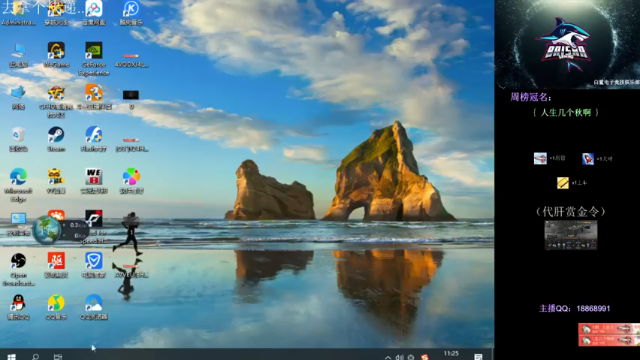Click the top red gift notification banner
Screen dimensions: 640x360
tap(609, 329)
